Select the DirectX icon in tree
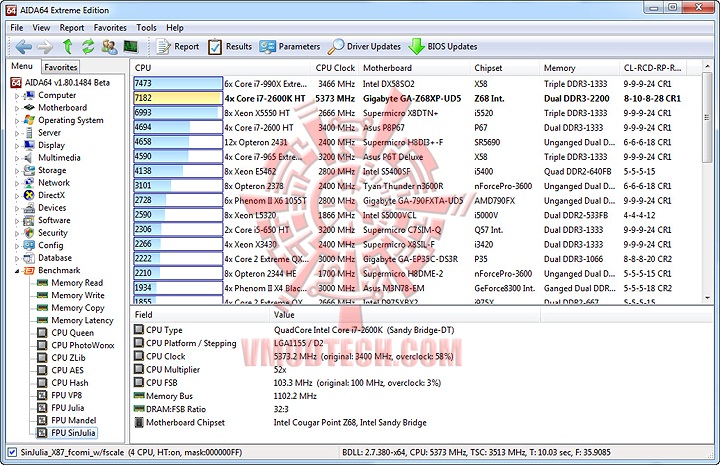The image size is (720, 465). pos(29,195)
